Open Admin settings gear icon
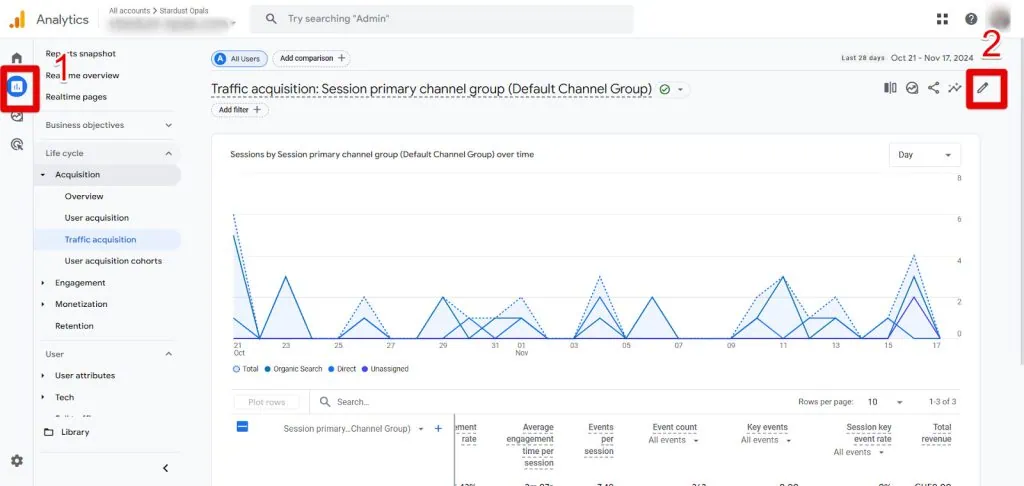Viewport: 1024px width, 486px height. 16,461
